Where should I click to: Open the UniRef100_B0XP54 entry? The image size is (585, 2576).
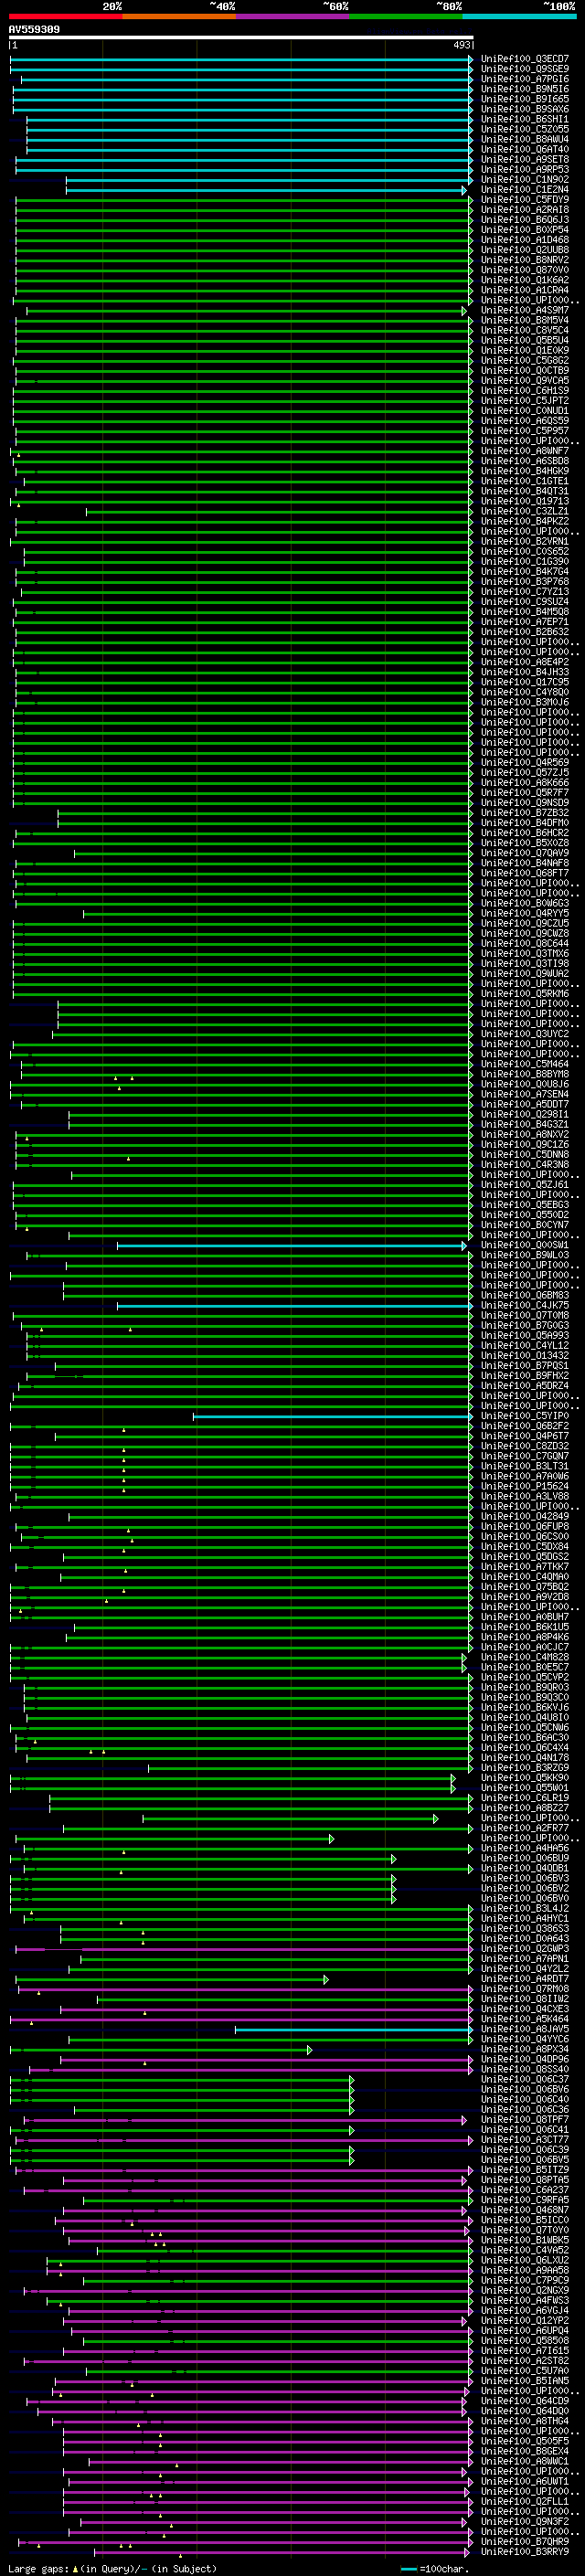(x=524, y=230)
